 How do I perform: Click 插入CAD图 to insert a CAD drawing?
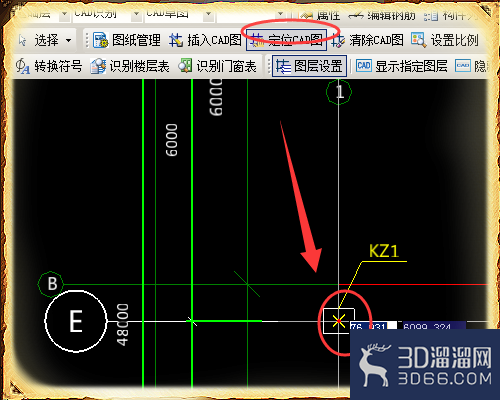205,40
